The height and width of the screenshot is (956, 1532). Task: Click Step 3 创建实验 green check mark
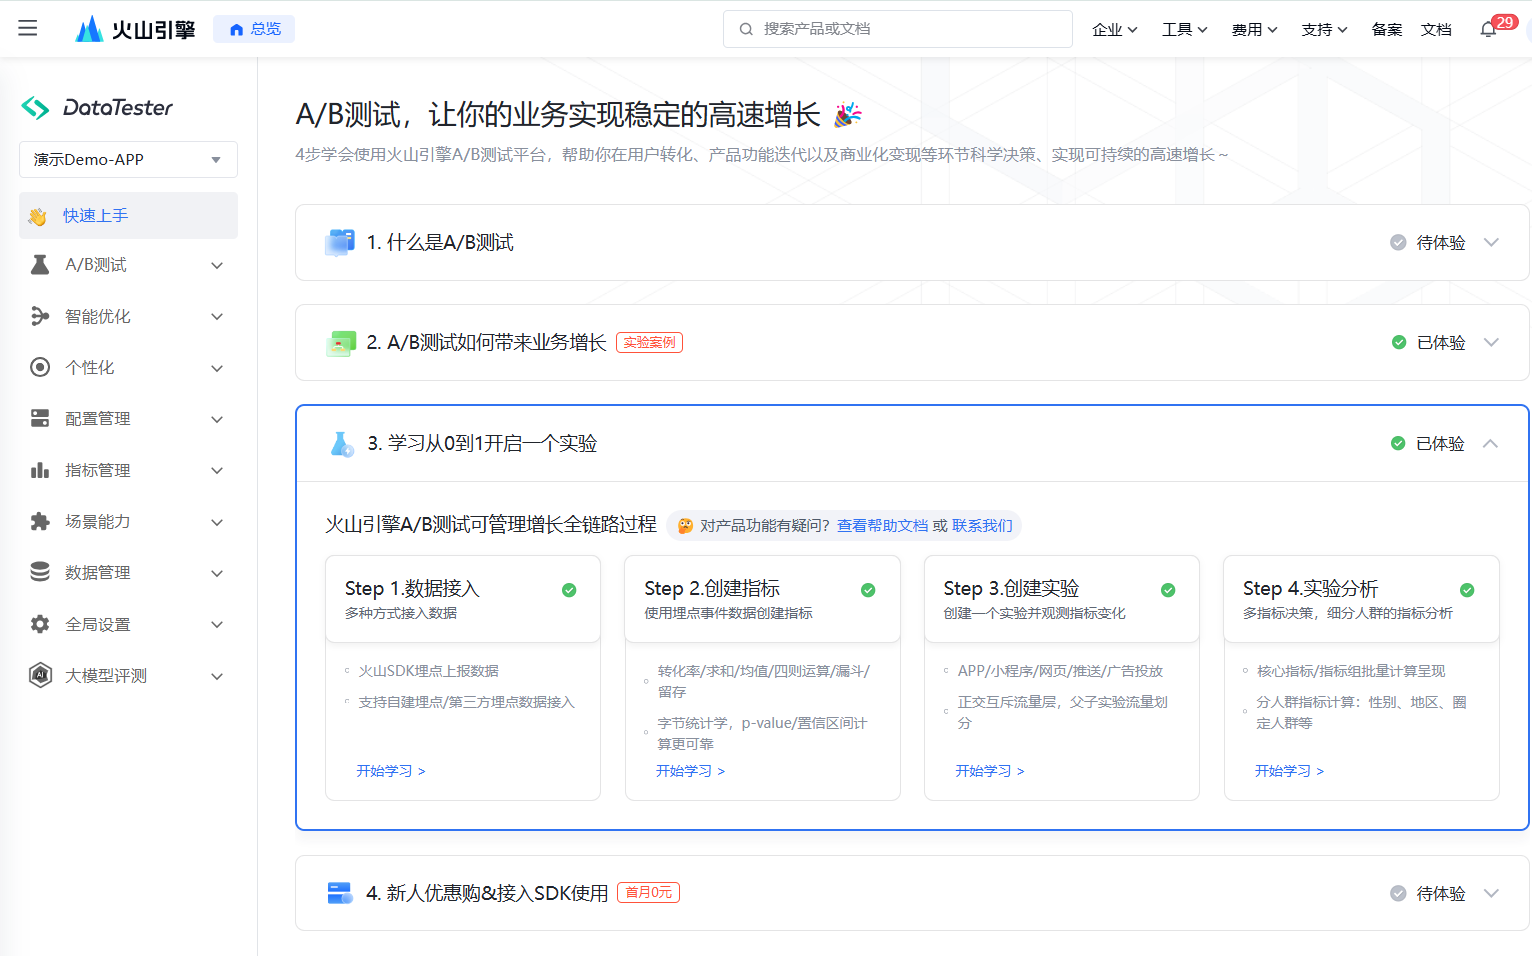tap(1168, 590)
